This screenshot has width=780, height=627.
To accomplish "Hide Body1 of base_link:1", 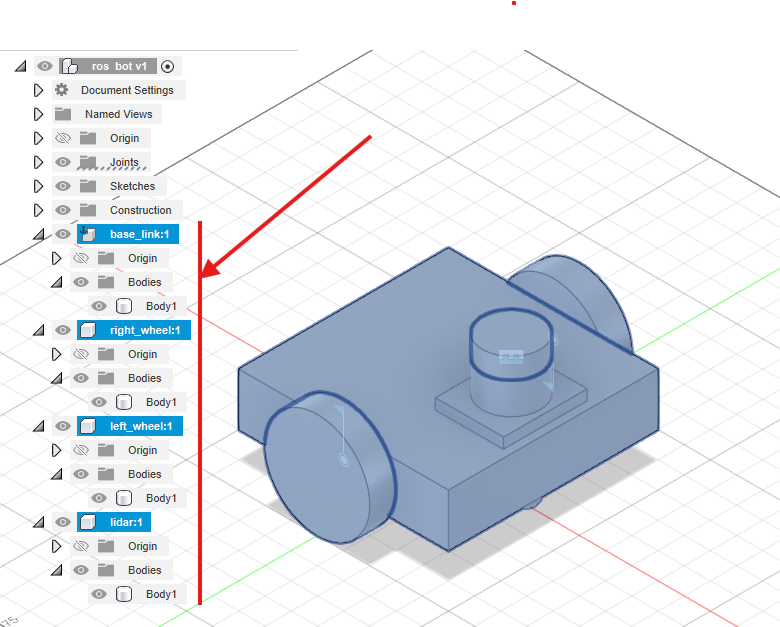I will 99,306.
